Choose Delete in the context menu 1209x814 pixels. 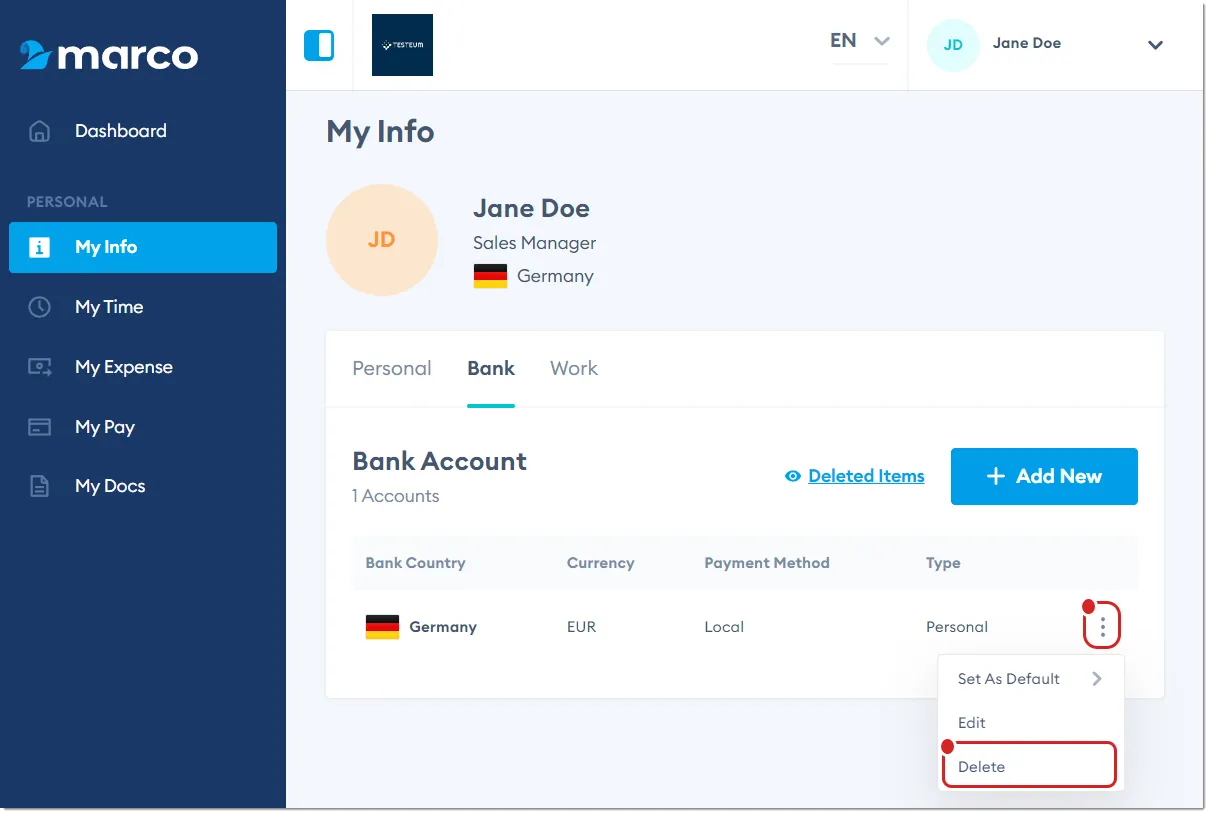1030,766
